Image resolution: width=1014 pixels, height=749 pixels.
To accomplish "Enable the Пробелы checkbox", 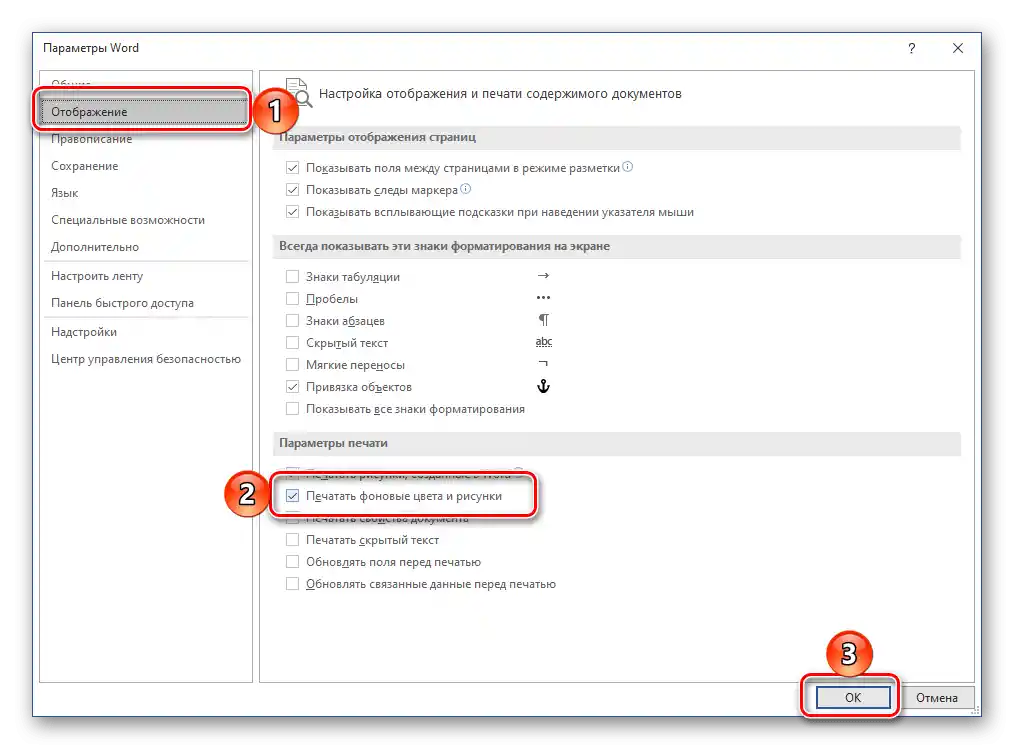I will tap(292, 299).
